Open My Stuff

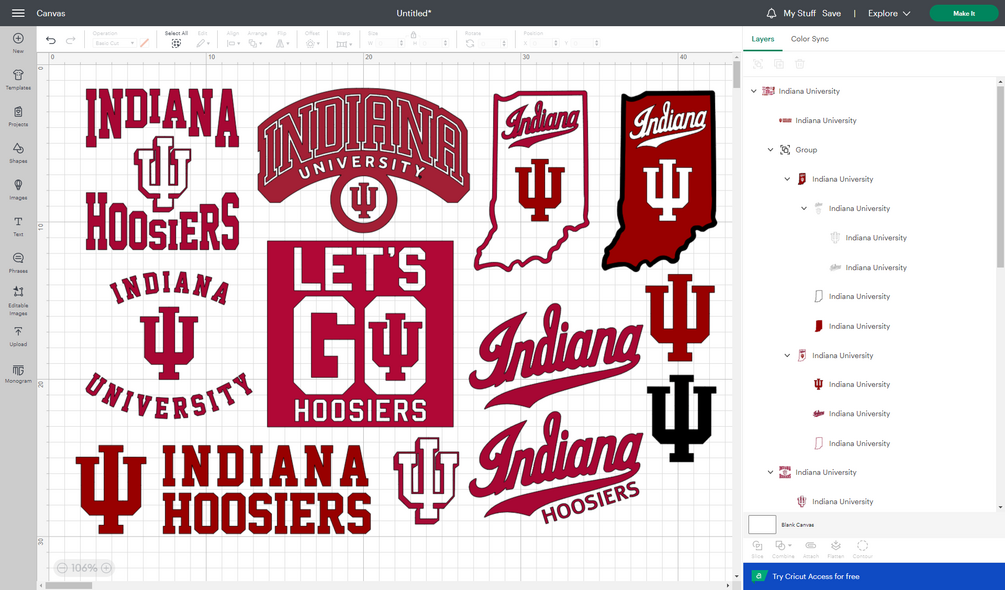pyautogui.click(x=799, y=13)
